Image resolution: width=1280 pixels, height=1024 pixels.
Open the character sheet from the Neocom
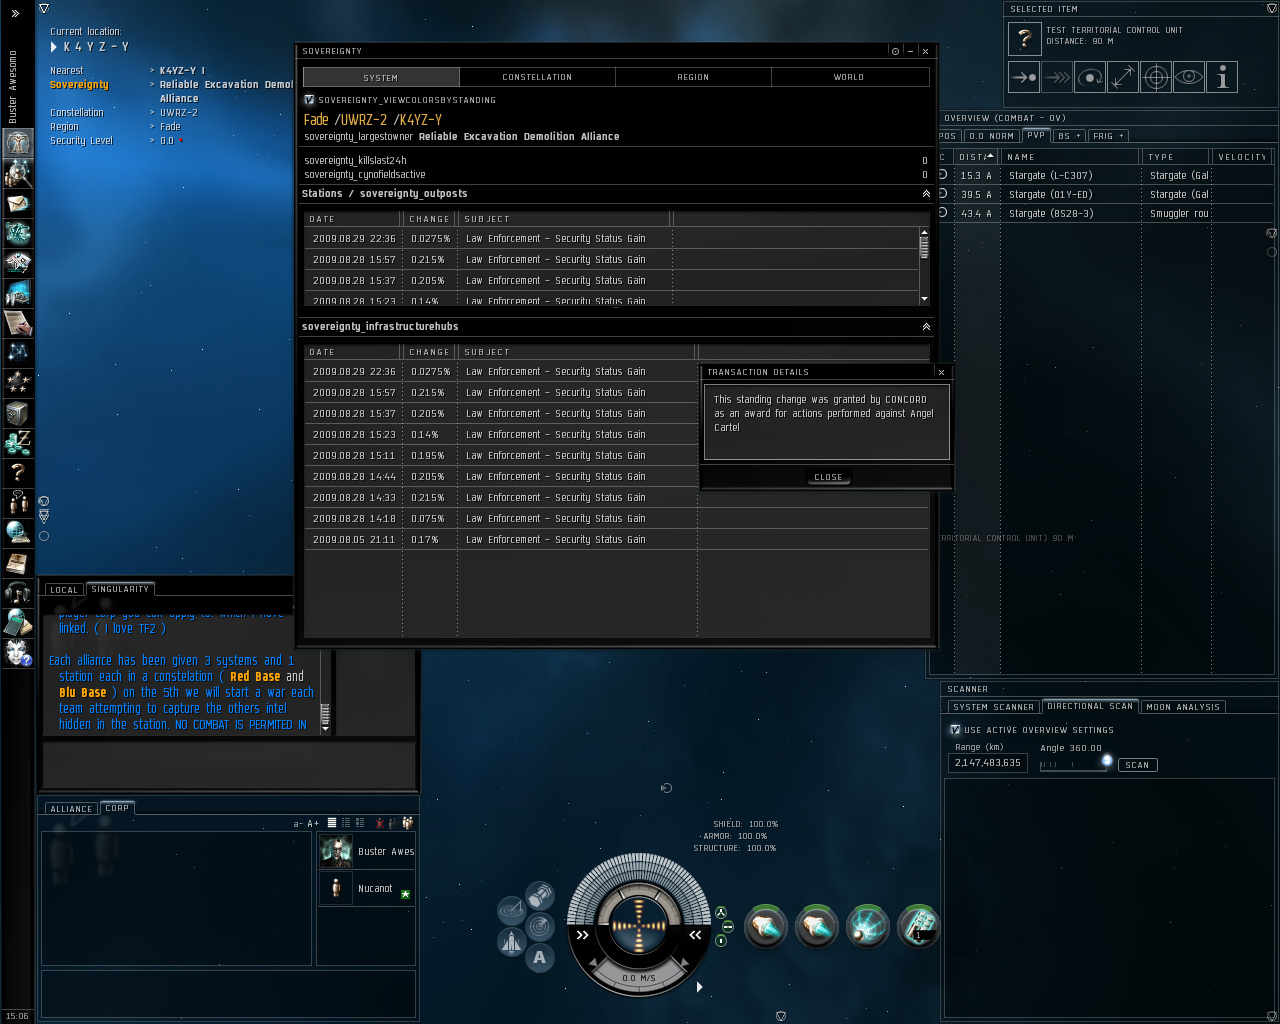point(18,143)
